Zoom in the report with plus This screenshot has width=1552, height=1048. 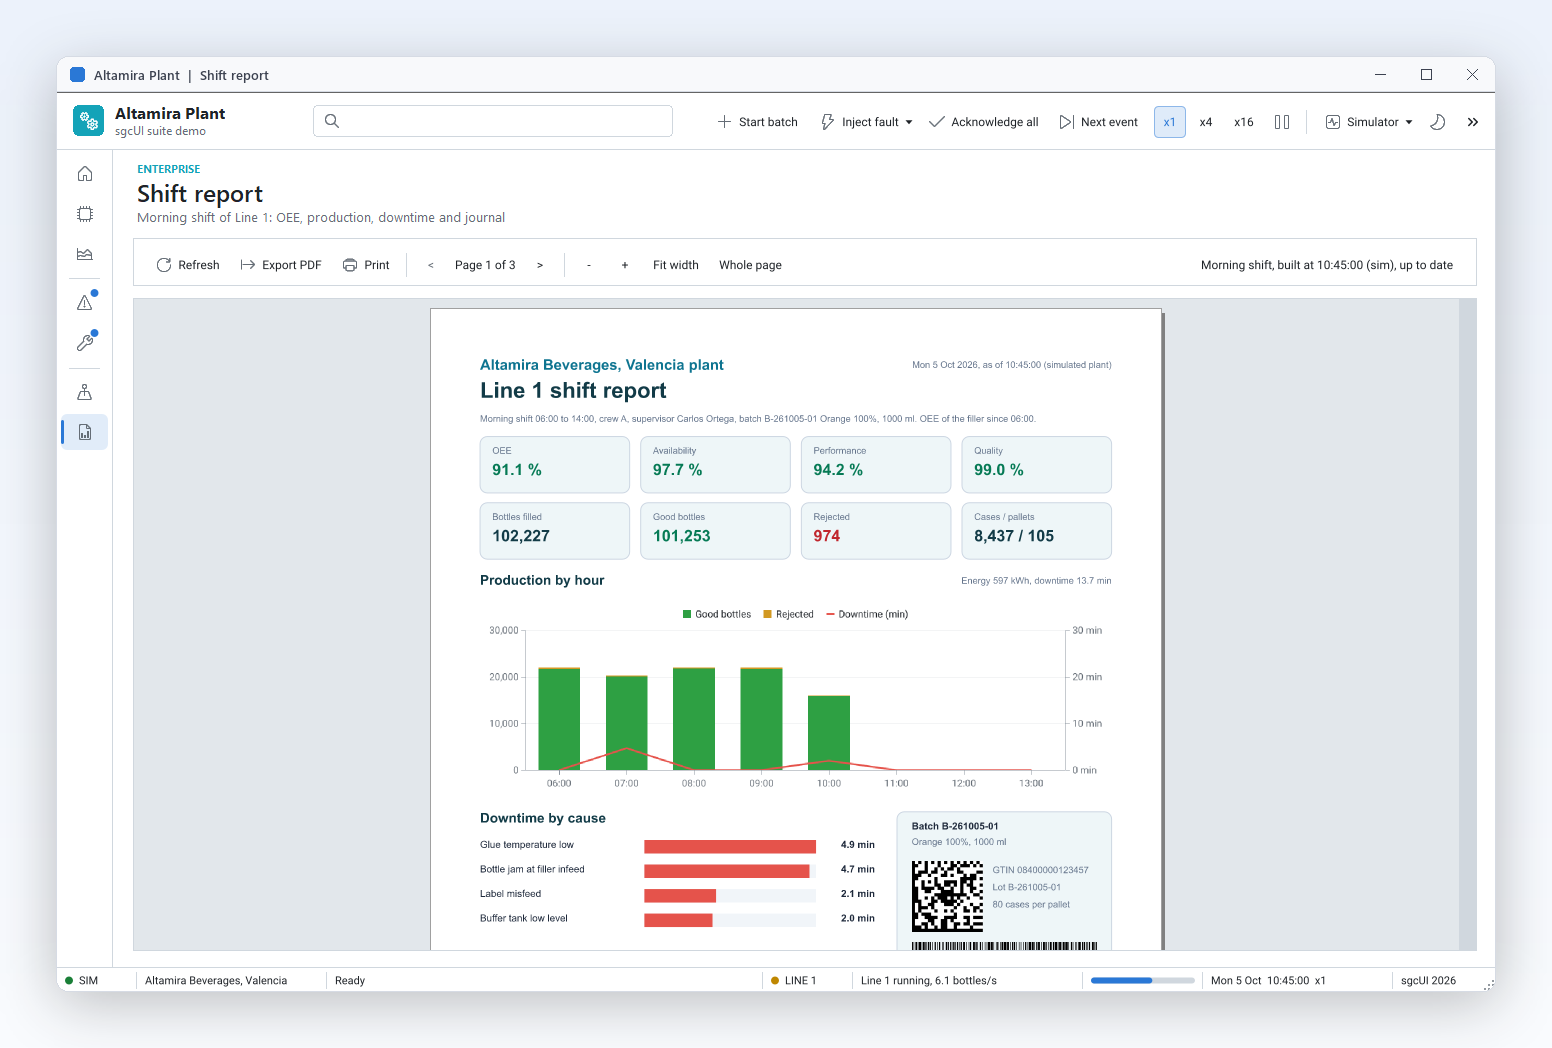tap(625, 265)
